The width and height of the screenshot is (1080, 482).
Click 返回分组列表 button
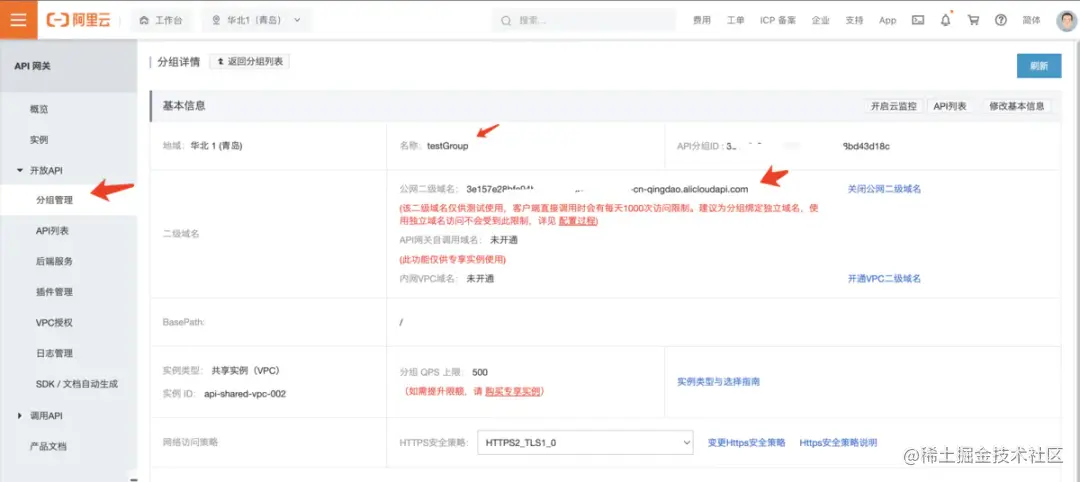click(249, 61)
